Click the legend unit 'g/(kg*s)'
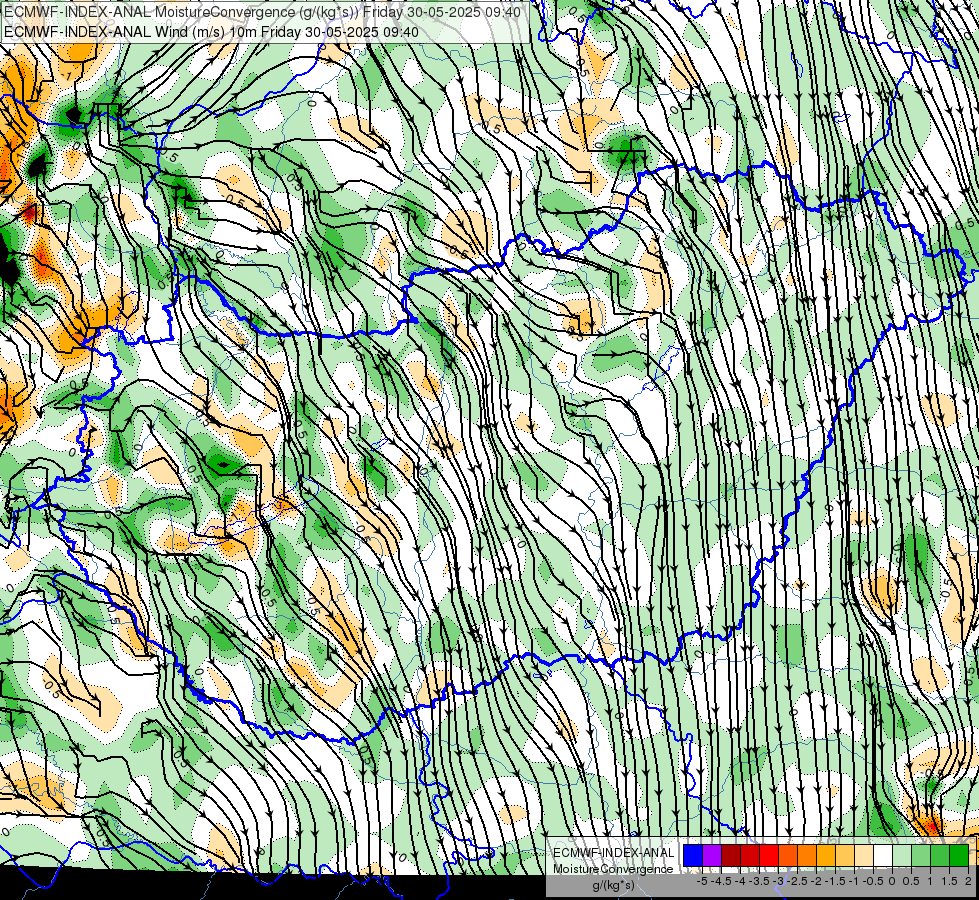The height and width of the screenshot is (900, 979). pos(613,885)
